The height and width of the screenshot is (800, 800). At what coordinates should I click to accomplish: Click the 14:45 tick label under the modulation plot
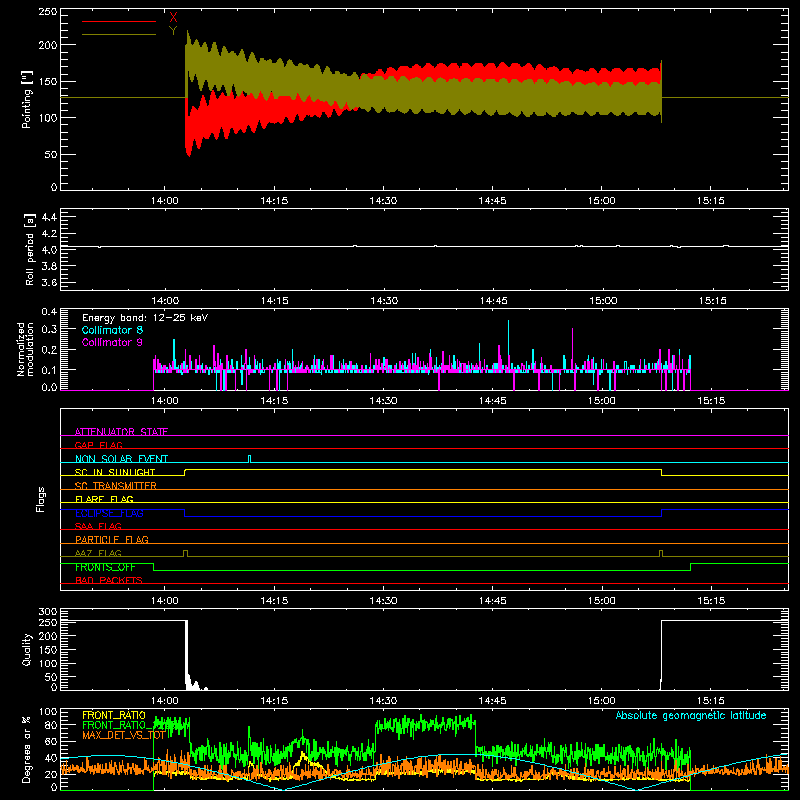[493, 401]
